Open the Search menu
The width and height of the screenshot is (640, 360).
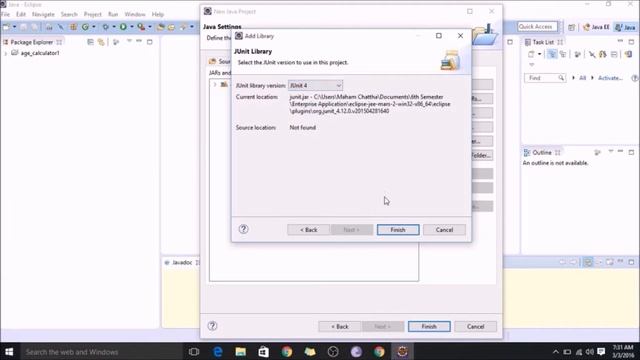pyautogui.click(x=69, y=14)
